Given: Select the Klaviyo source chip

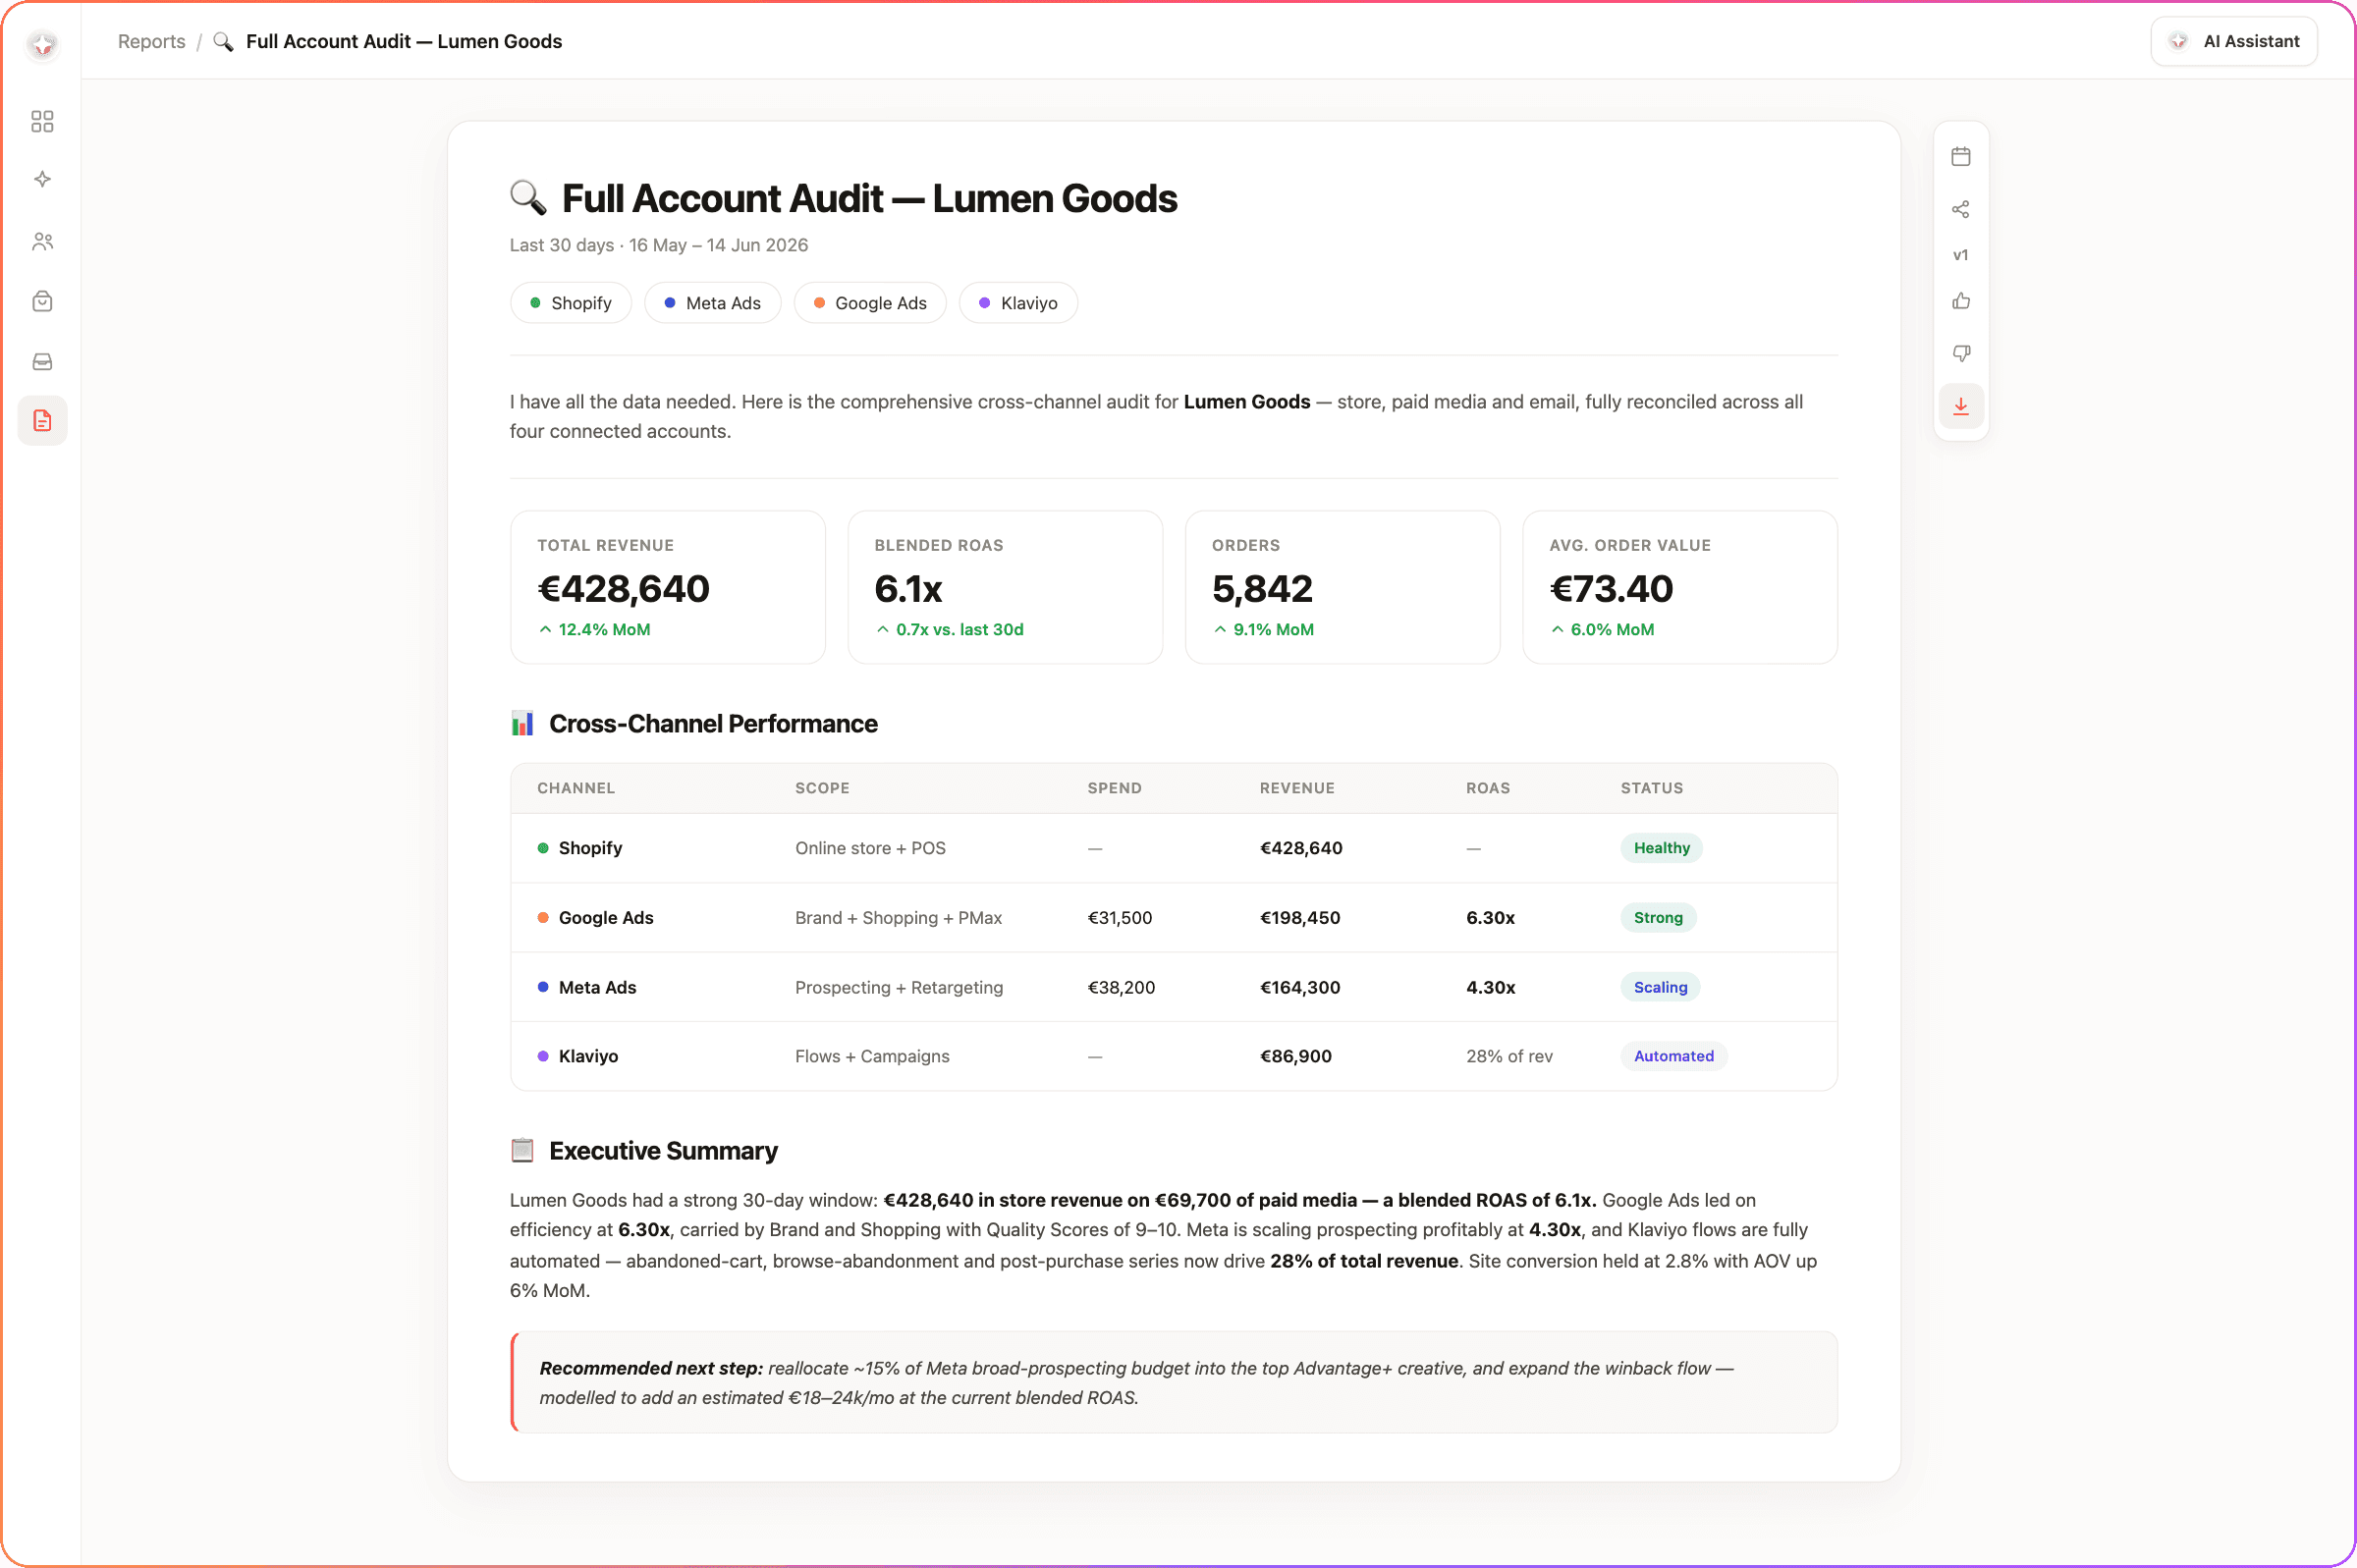Looking at the screenshot, I should tap(1018, 303).
